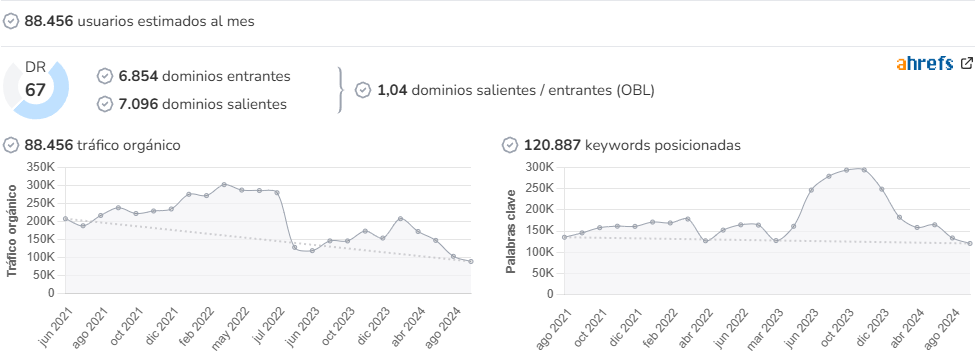Open the ahrefs external link icon
Screen dimensions: 979x363
click(967, 62)
